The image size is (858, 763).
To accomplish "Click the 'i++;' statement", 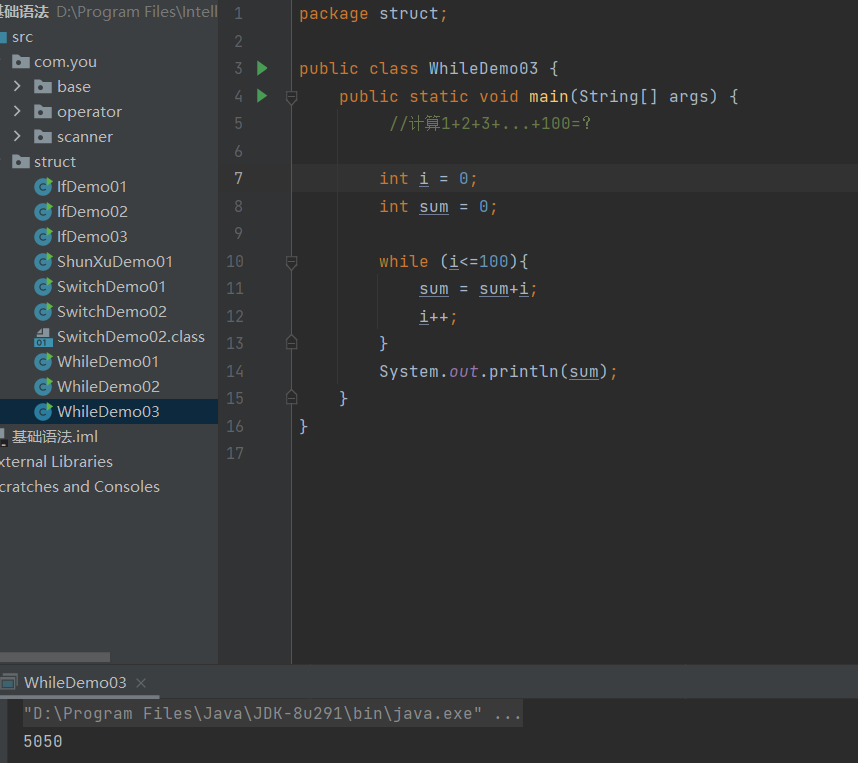I will tap(438, 317).
